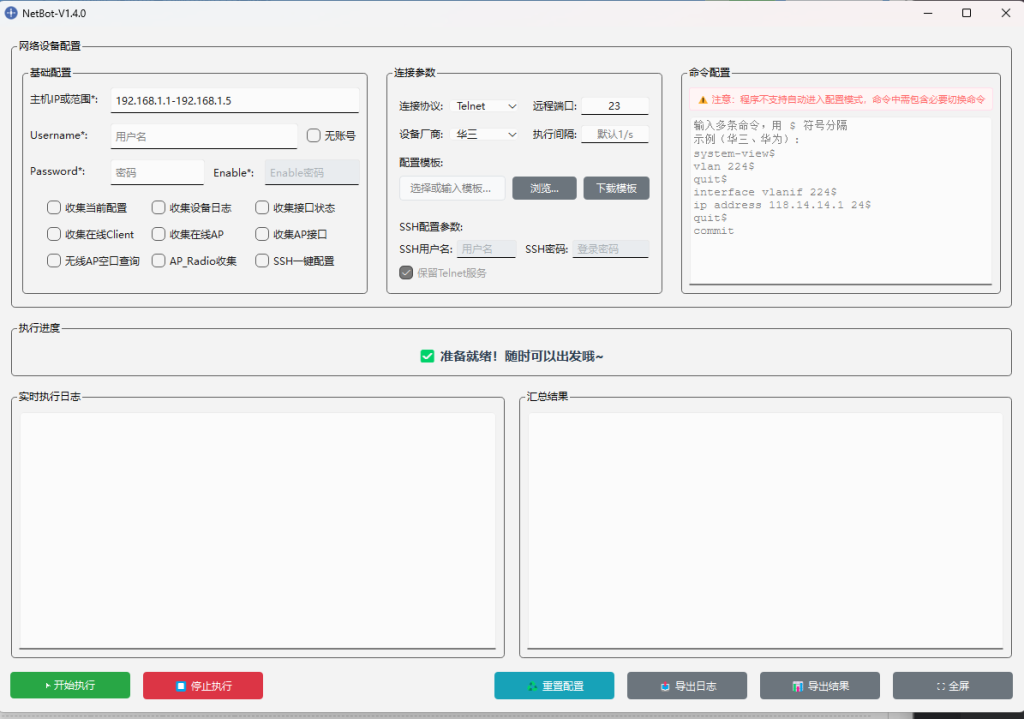Click the stop icon on 停止执行

pos(181,686)
